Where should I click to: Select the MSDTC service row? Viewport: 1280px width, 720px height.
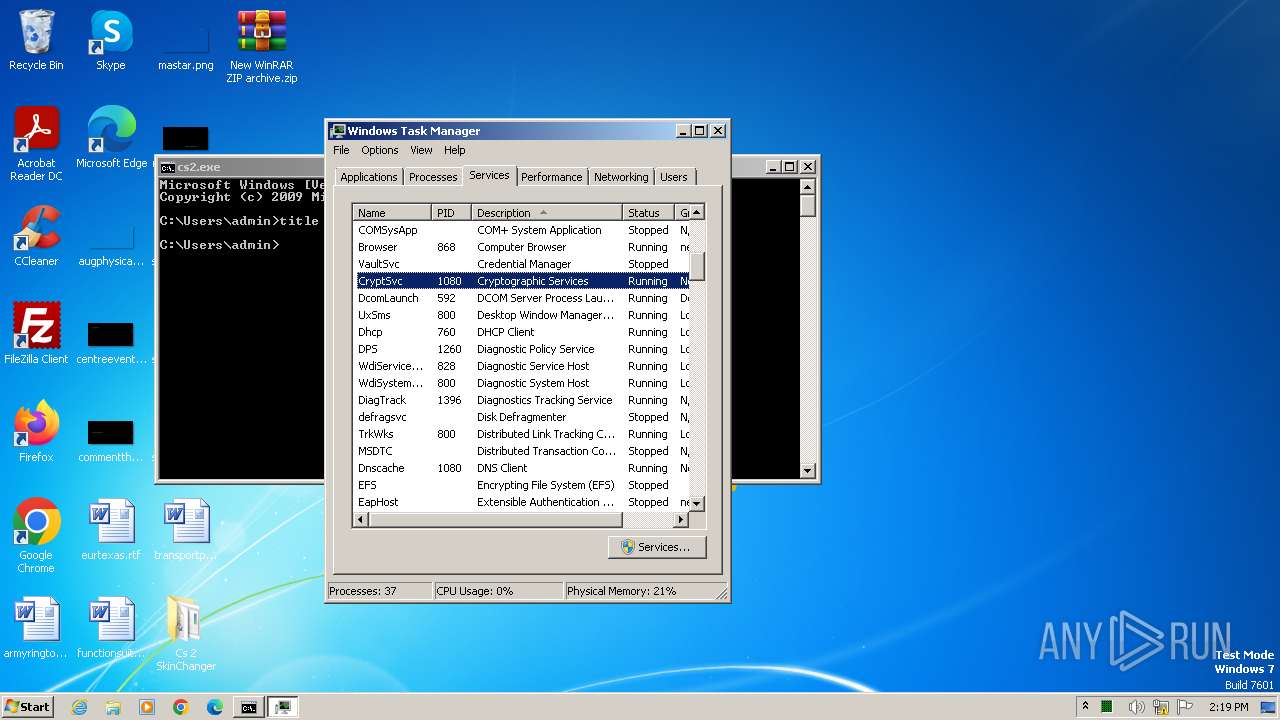tap(522, 451)
